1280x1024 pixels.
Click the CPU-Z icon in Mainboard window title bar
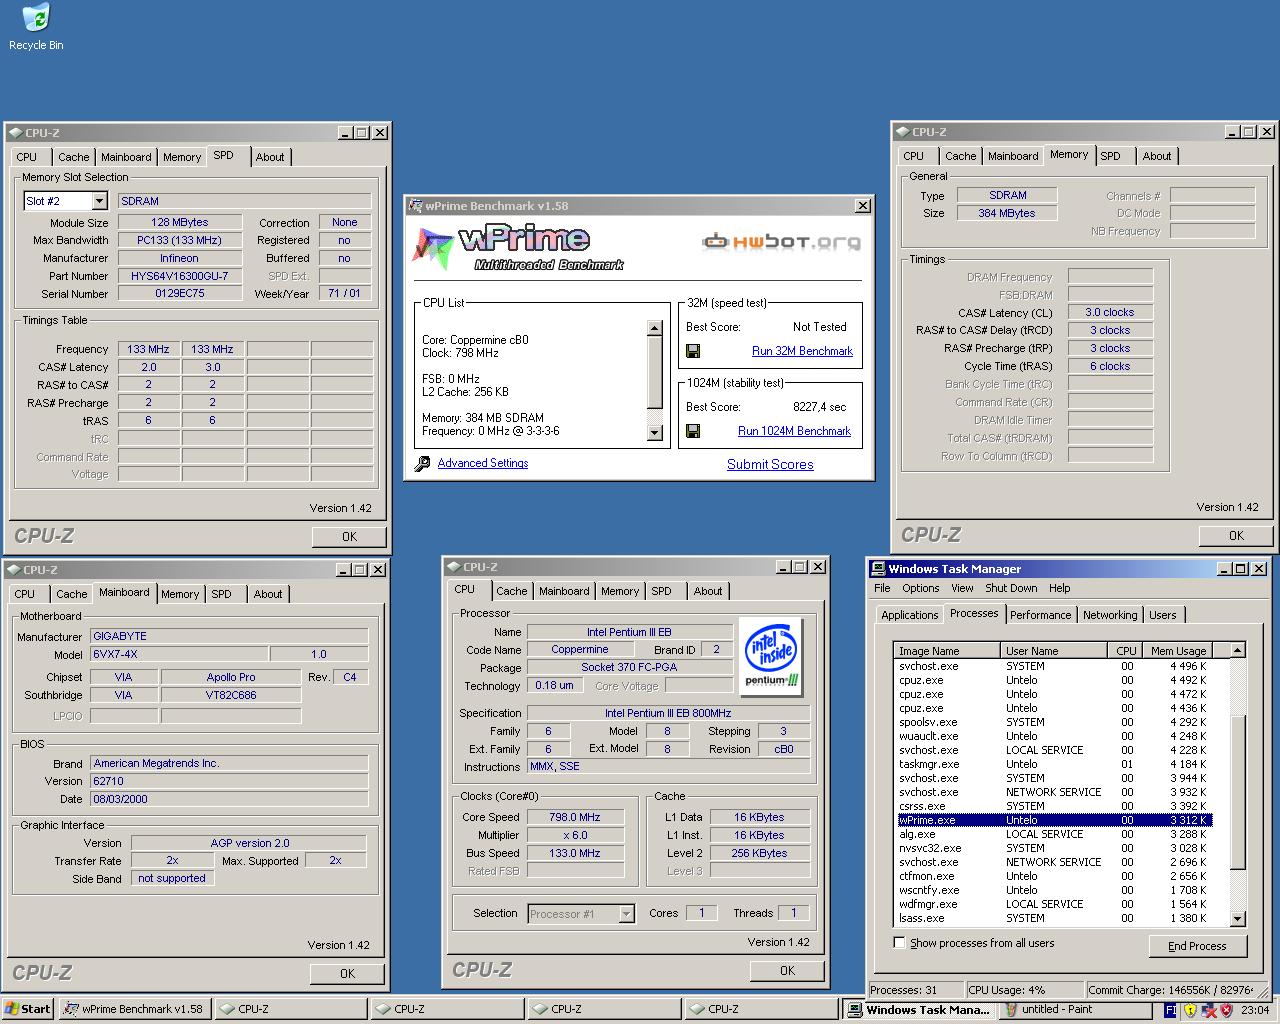(x=13, y=570)
